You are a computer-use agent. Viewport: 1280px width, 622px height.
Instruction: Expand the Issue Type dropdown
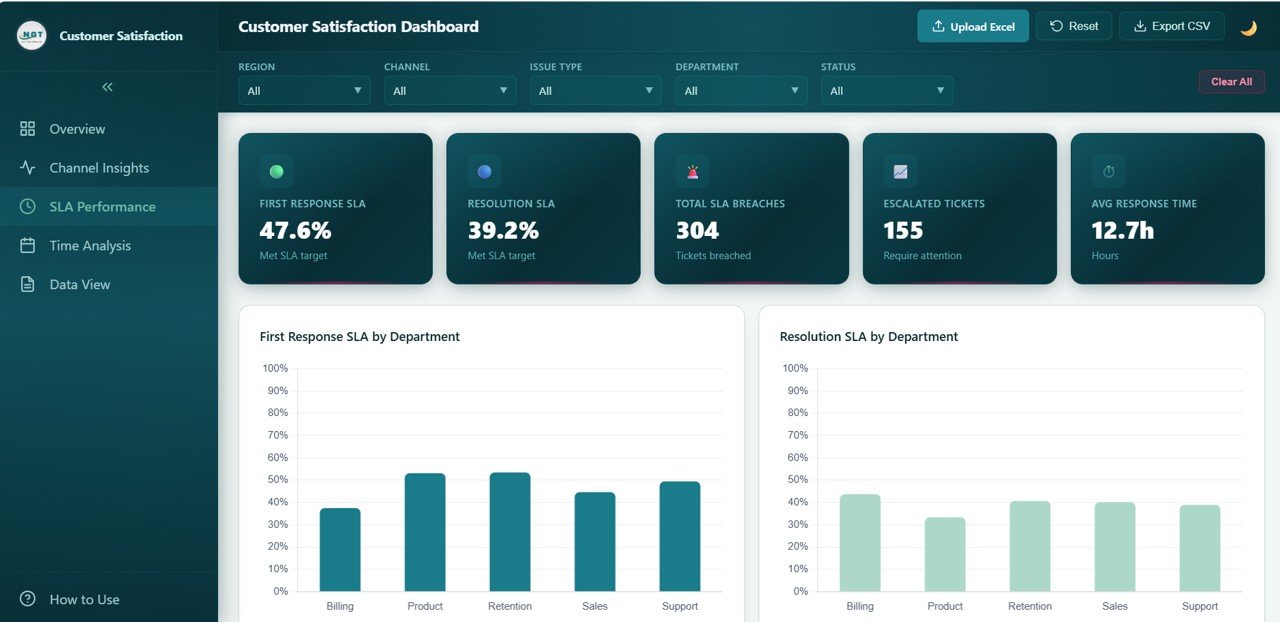click(x=596, y=91)
